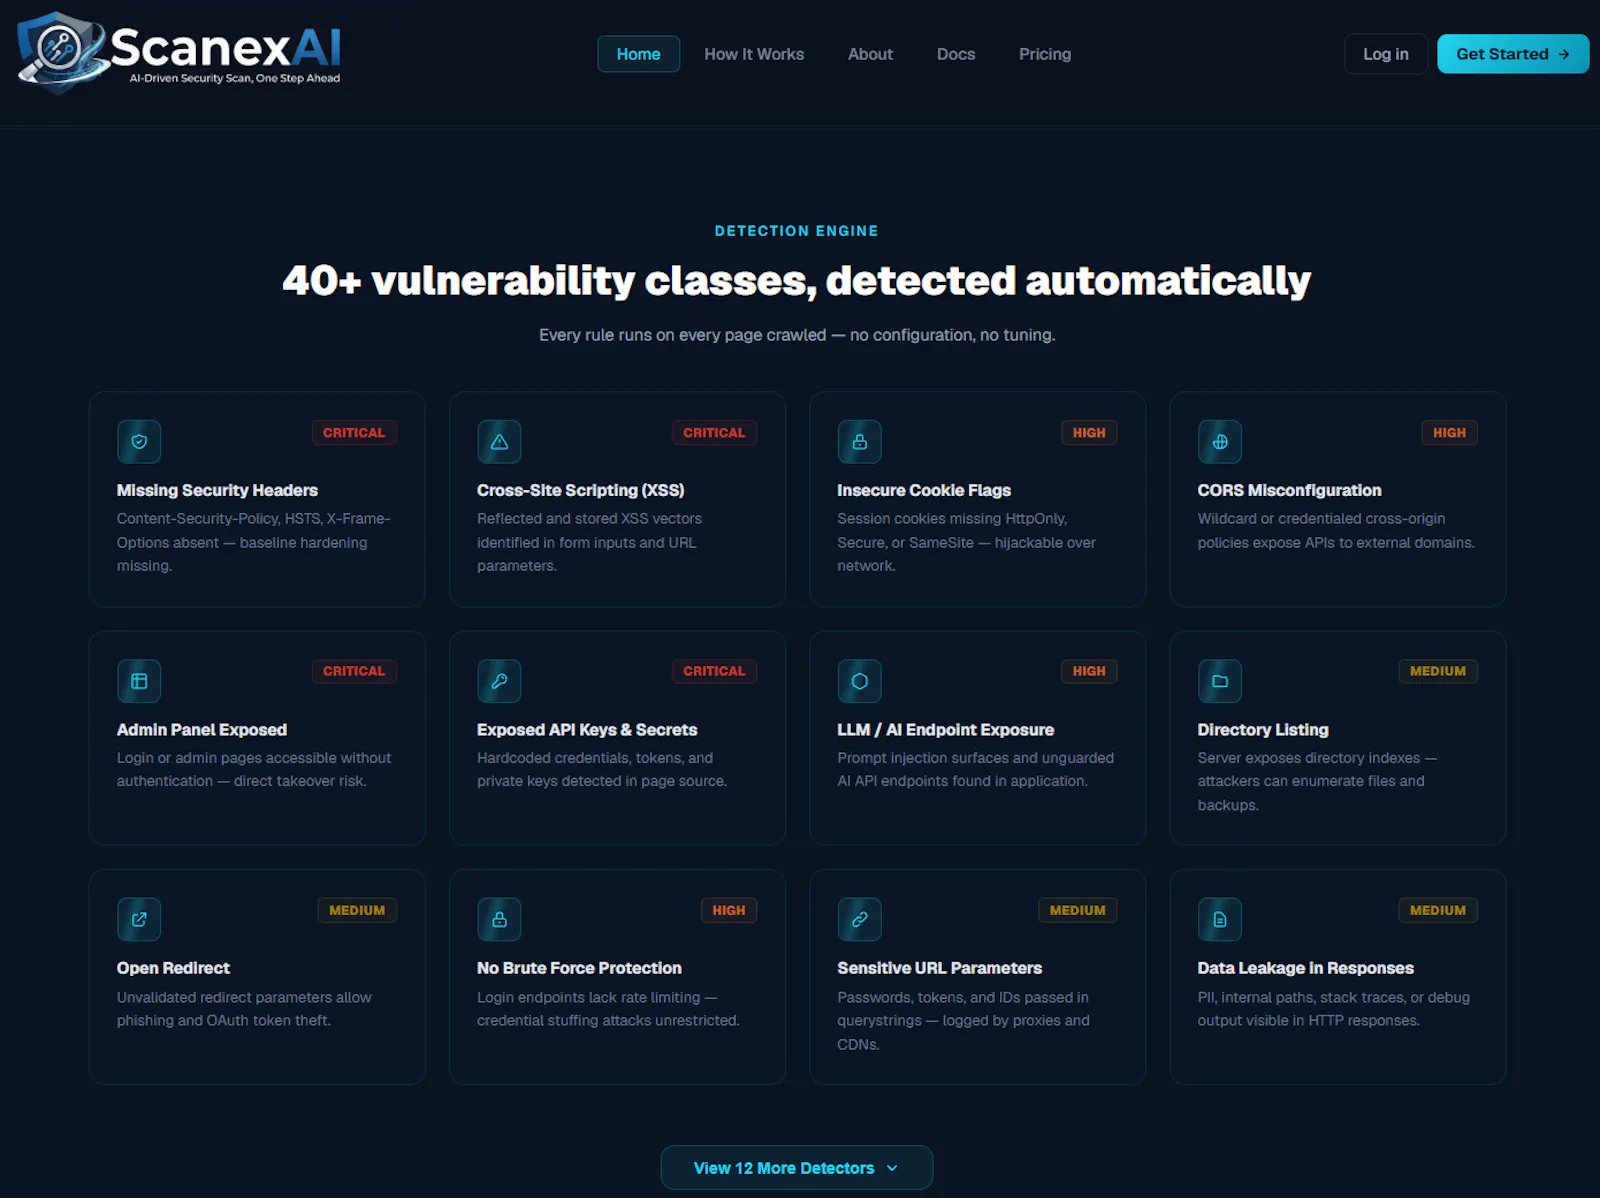Screen dimensions: 1600x1198
Task: Click the Admin Panel Exposed layout icon
Action: 139,681
